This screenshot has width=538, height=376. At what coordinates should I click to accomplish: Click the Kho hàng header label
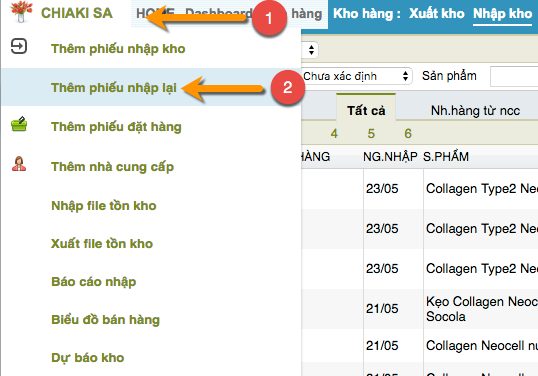(367, 13)
